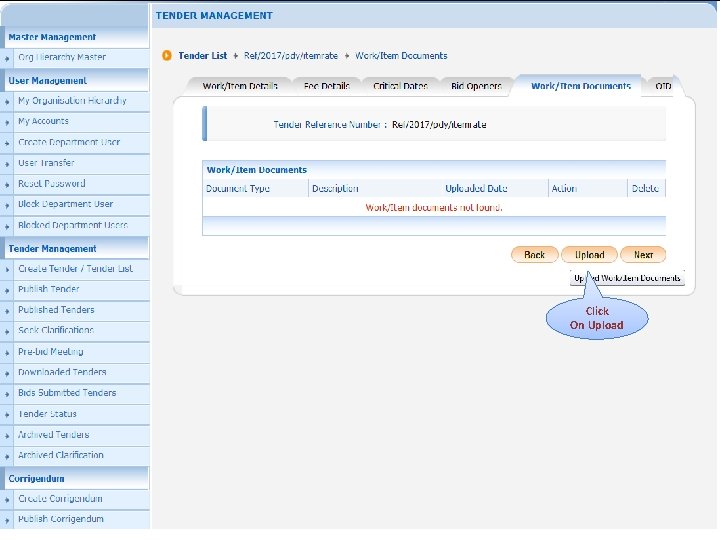
Task: Open Create Corrigendum
Action: 60,499
